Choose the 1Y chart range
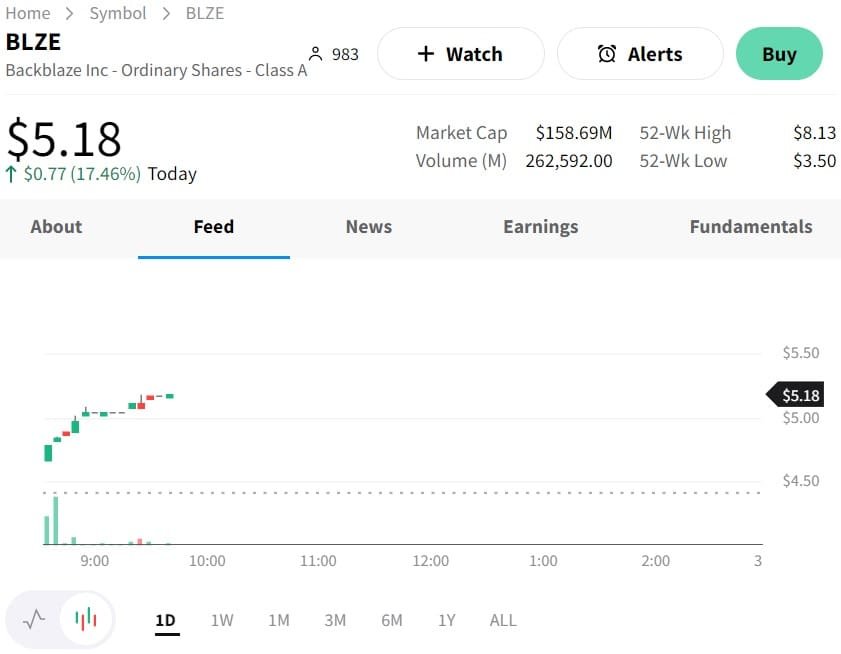 [446, 620]
